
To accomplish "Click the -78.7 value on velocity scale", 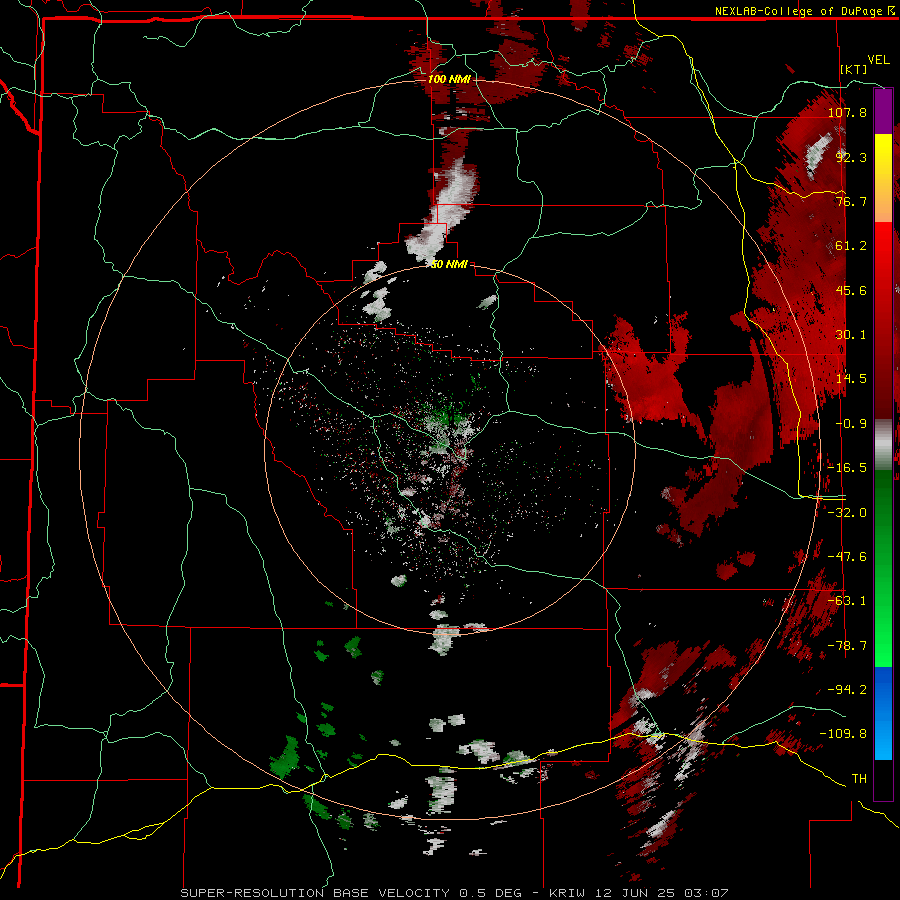I will [847, 646].
